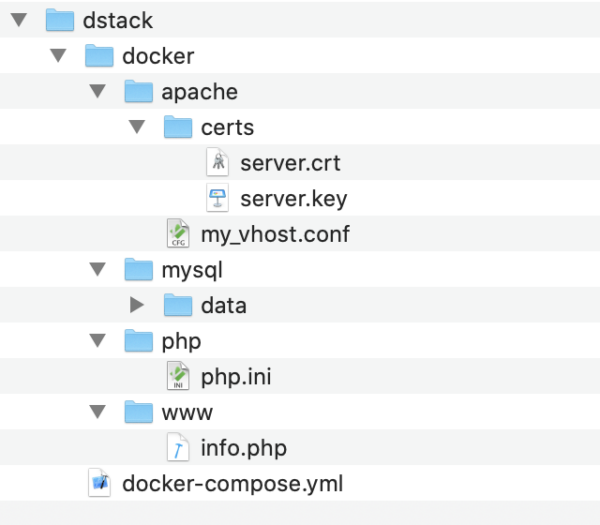Collapse the certs folder triangle
This screenshot has width=600, height=525.
coord(137,127)
